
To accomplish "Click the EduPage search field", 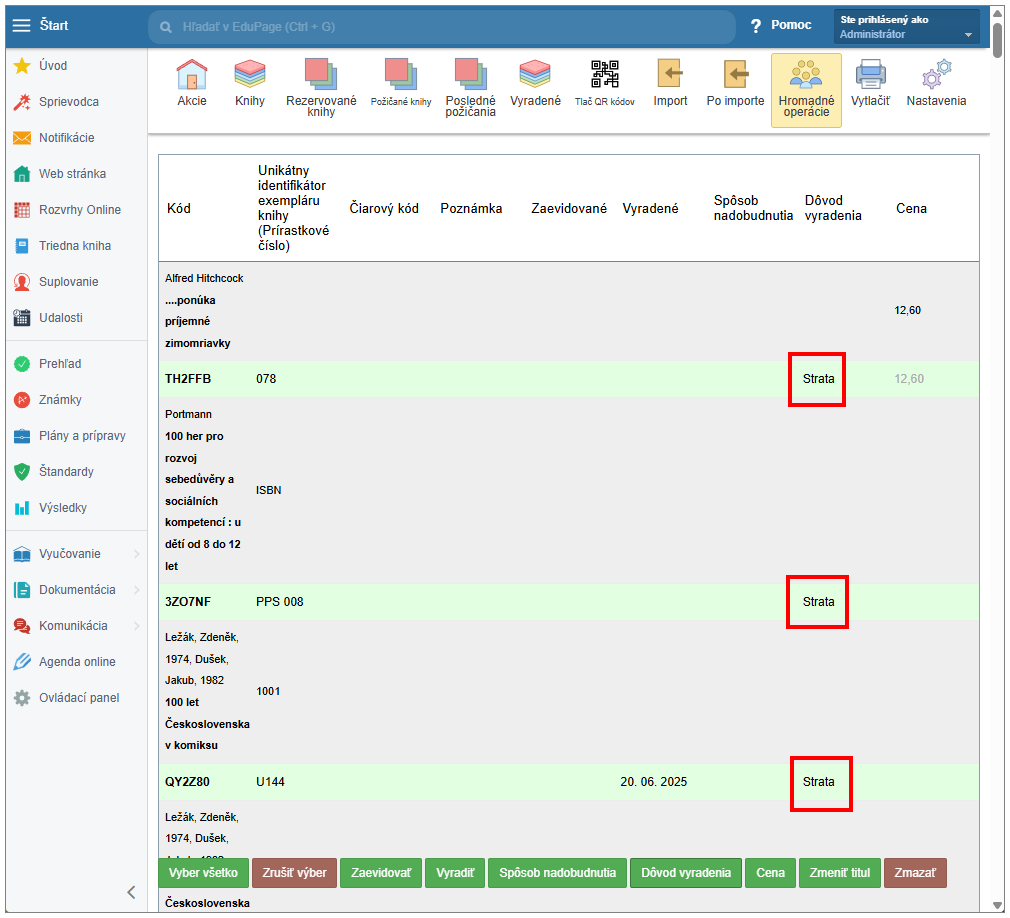I will 440,26.
